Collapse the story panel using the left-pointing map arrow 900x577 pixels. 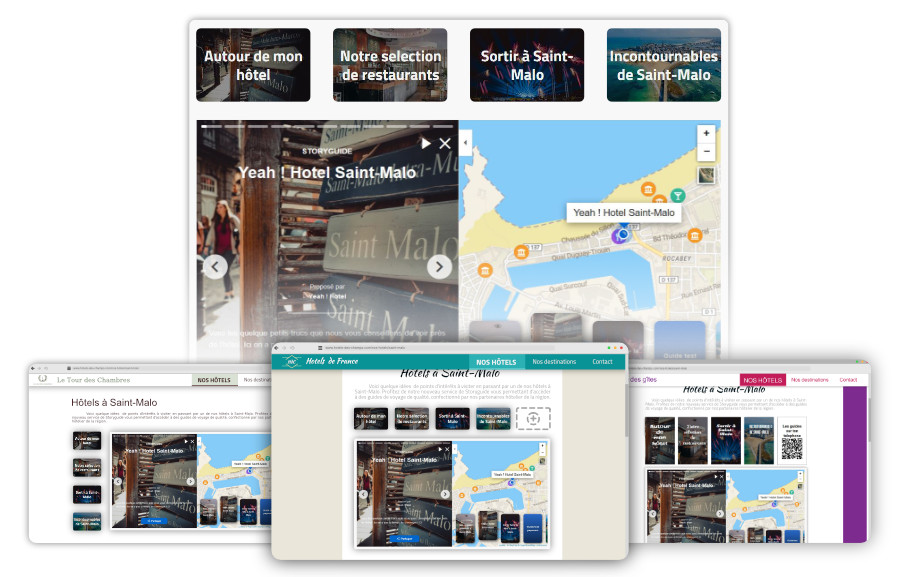pyautogui.click(x=465, y=142)
